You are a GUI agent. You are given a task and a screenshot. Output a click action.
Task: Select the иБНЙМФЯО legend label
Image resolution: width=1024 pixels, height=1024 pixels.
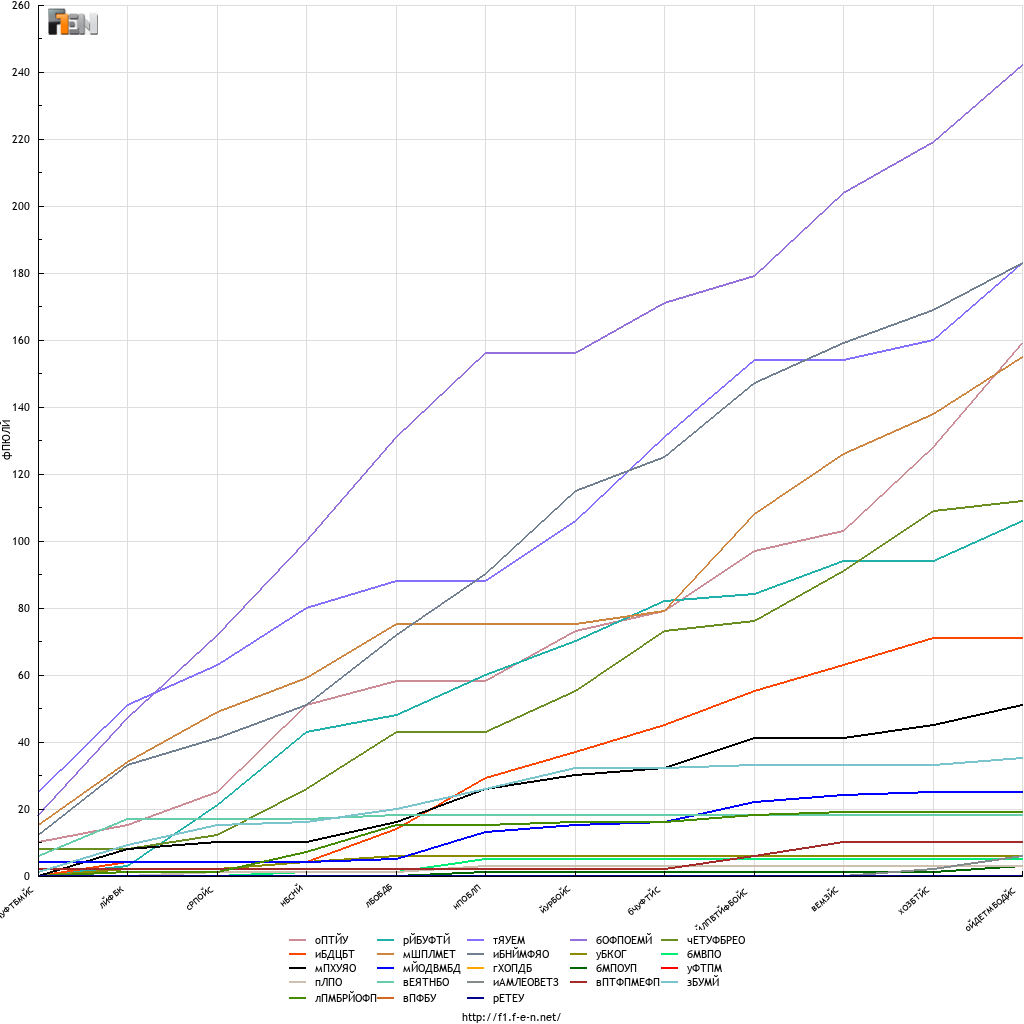pyautogui.click(x=521, y=954)
